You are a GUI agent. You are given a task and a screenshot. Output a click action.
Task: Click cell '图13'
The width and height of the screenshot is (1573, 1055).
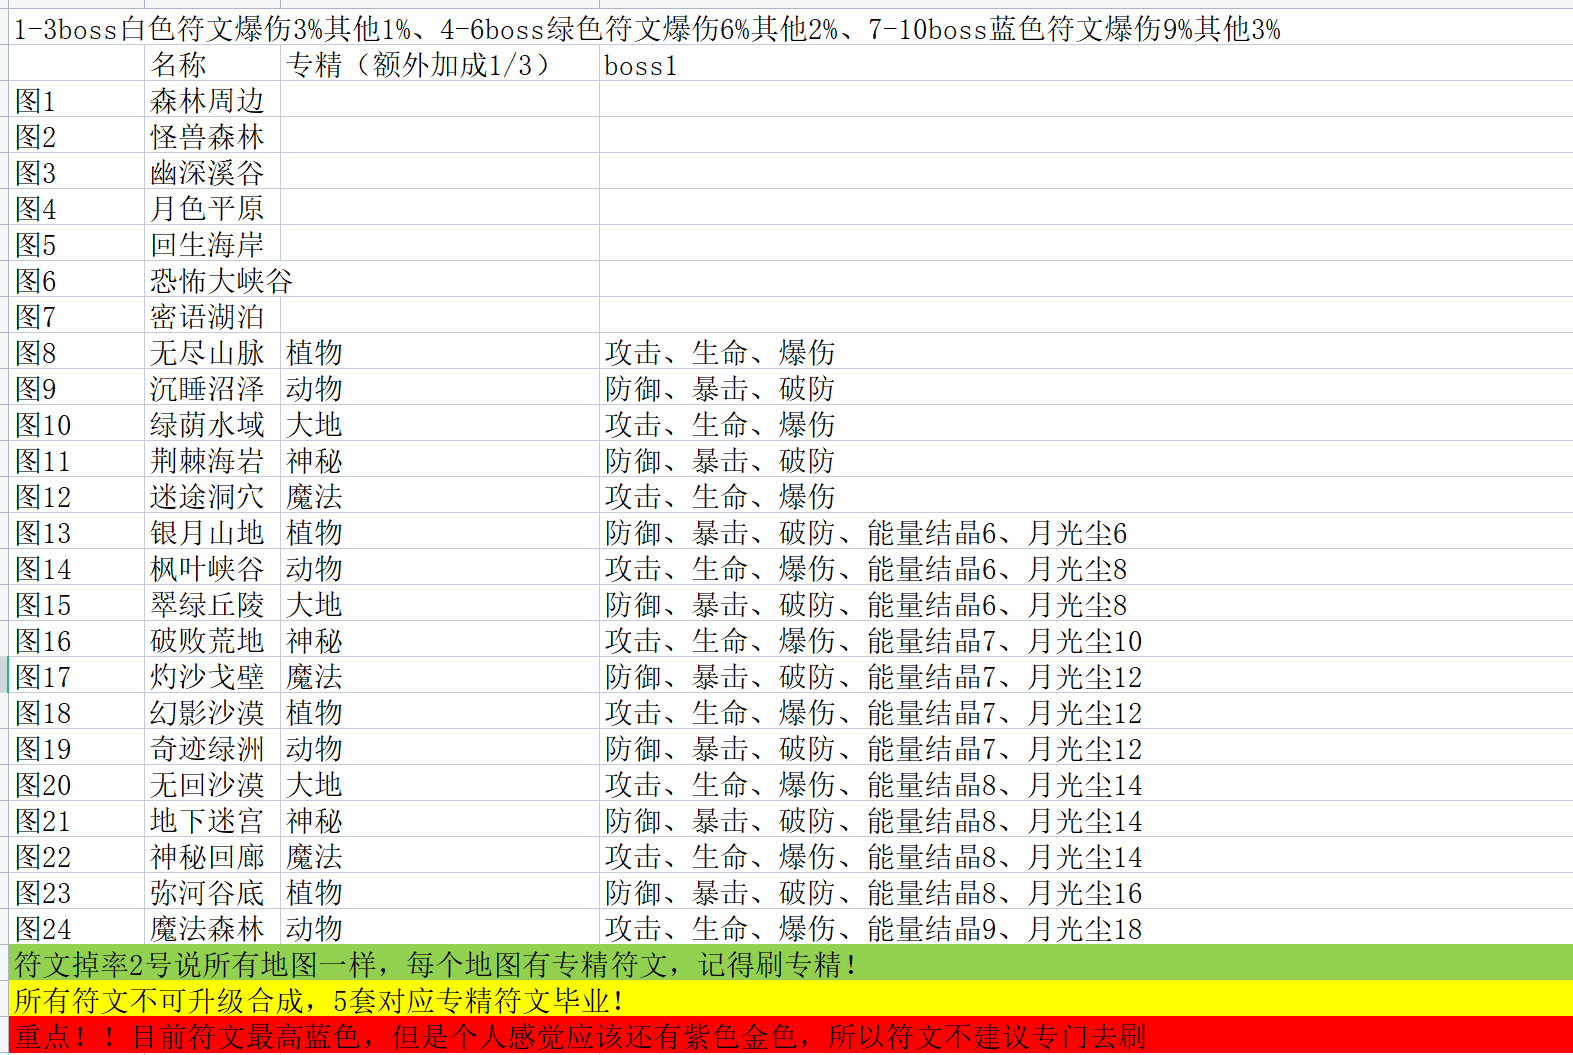[78, 531]
